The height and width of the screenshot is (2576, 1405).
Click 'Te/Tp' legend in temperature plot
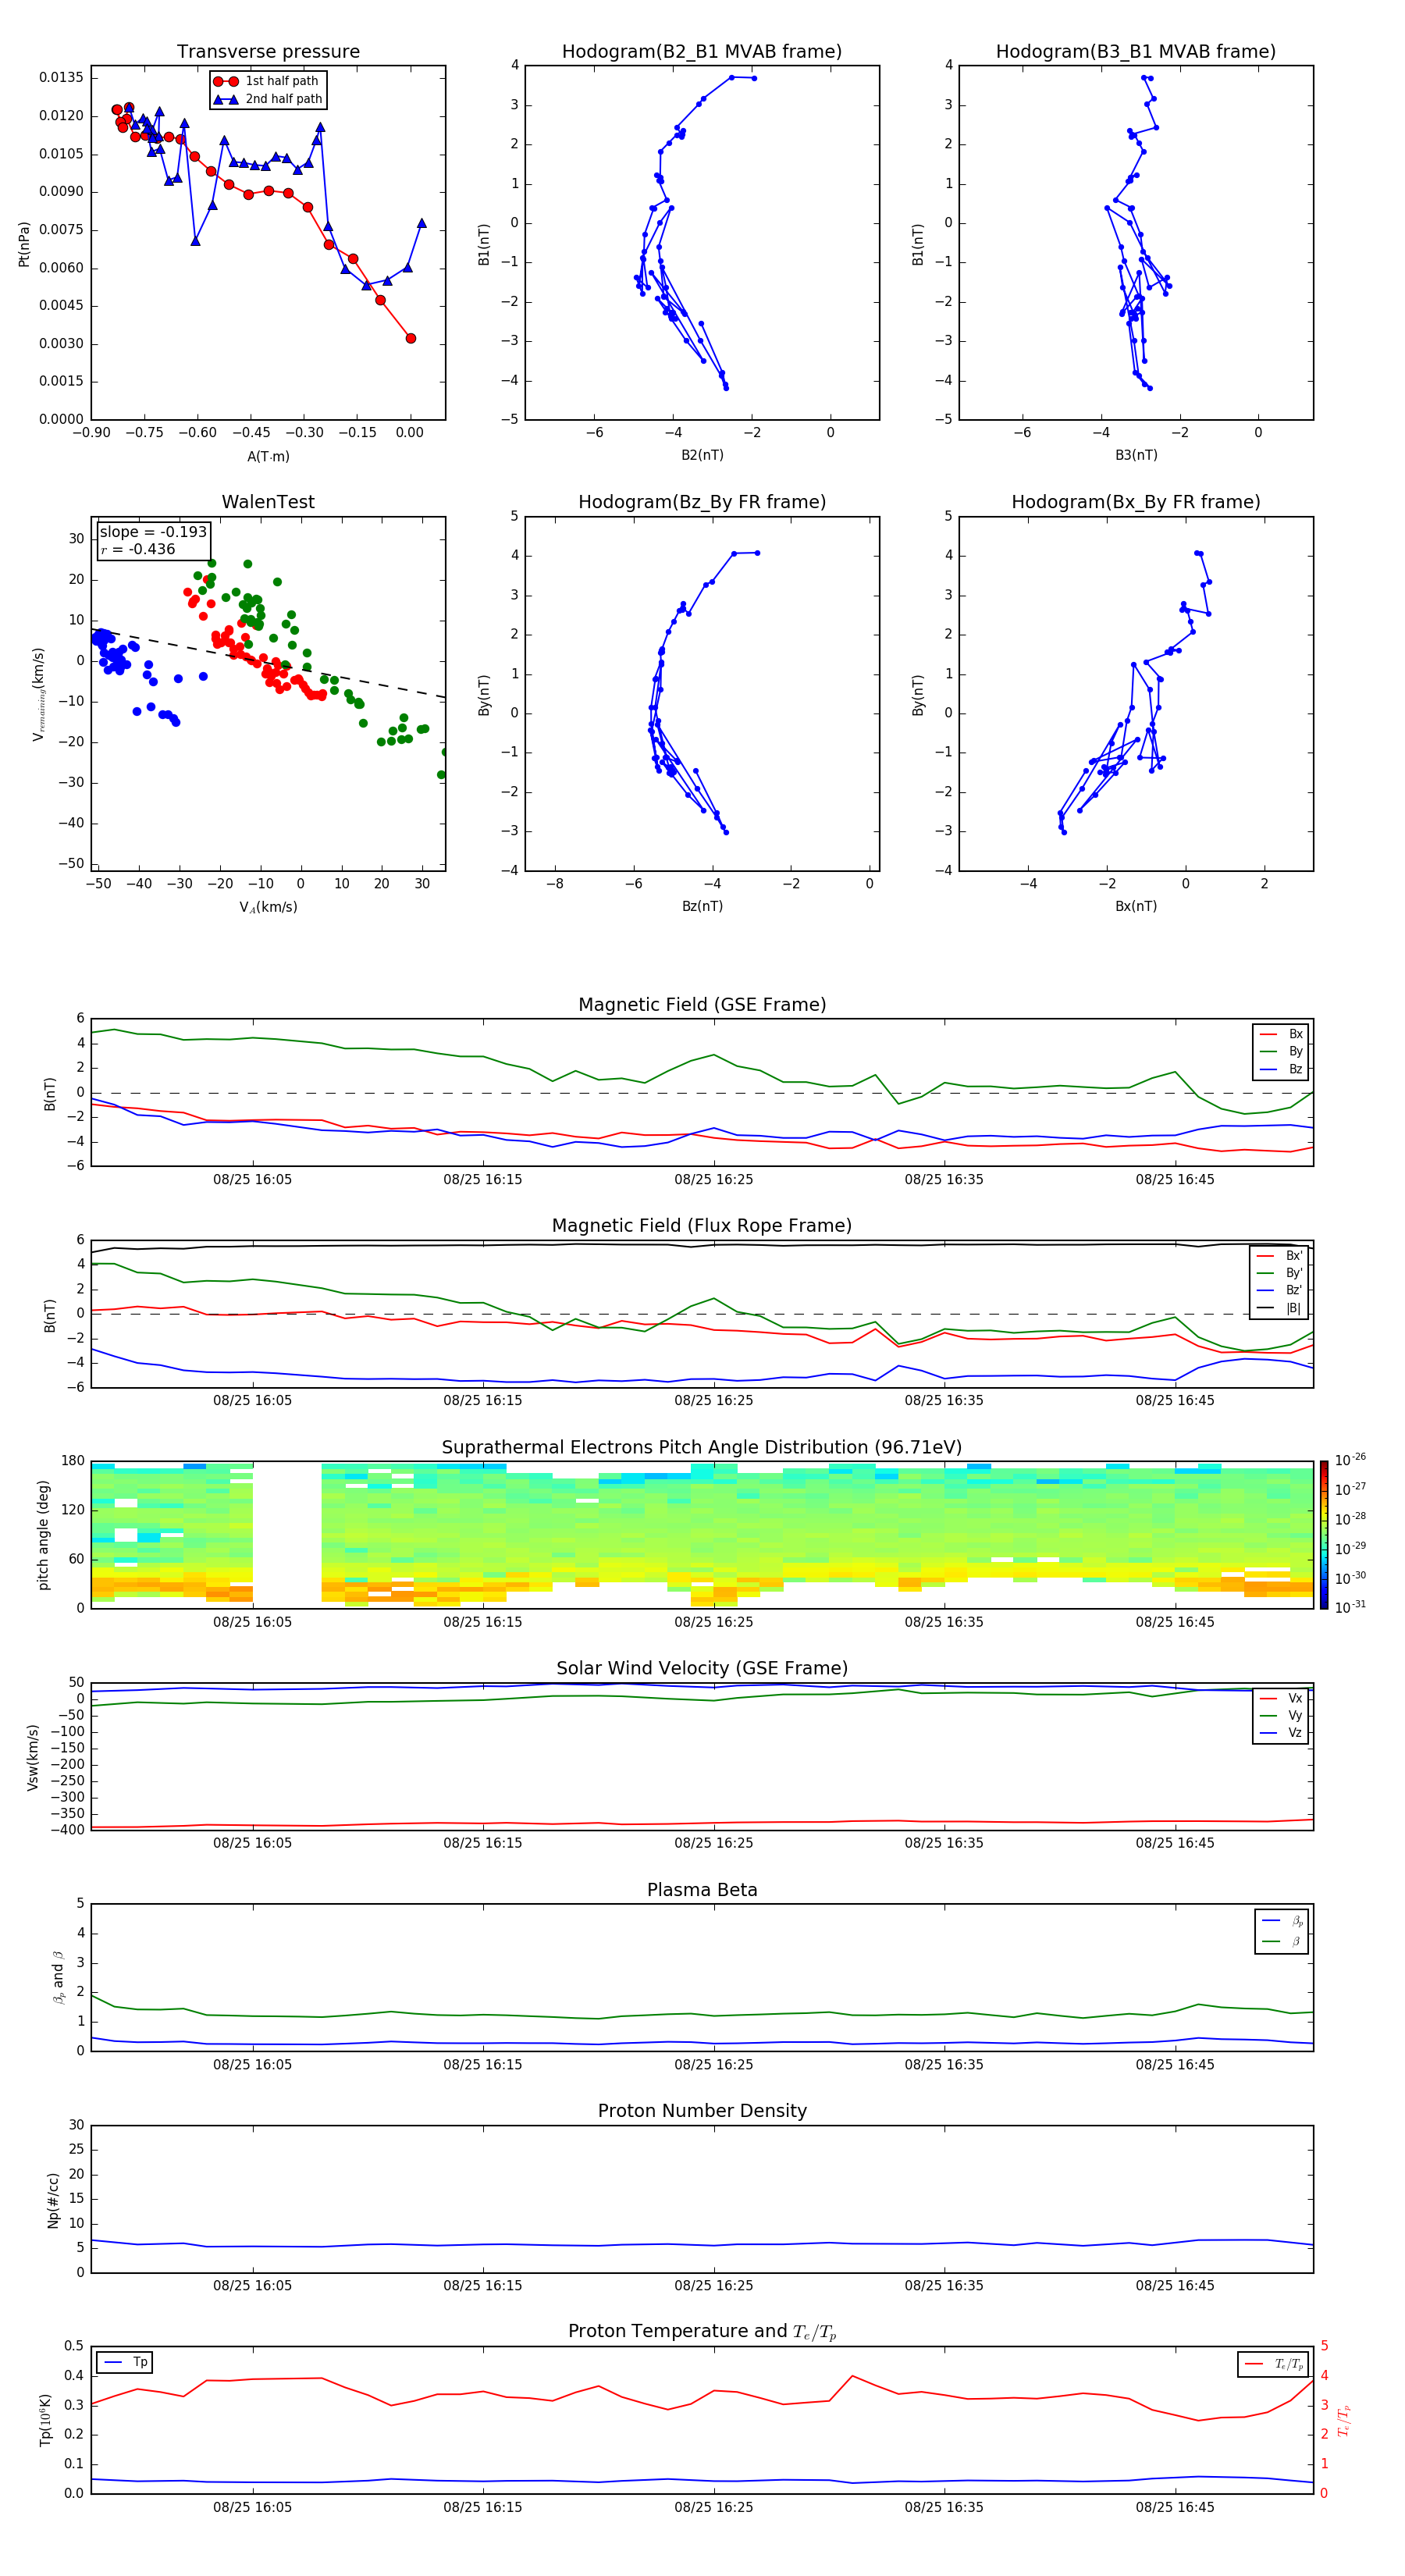click(x=1273, y=2364)
